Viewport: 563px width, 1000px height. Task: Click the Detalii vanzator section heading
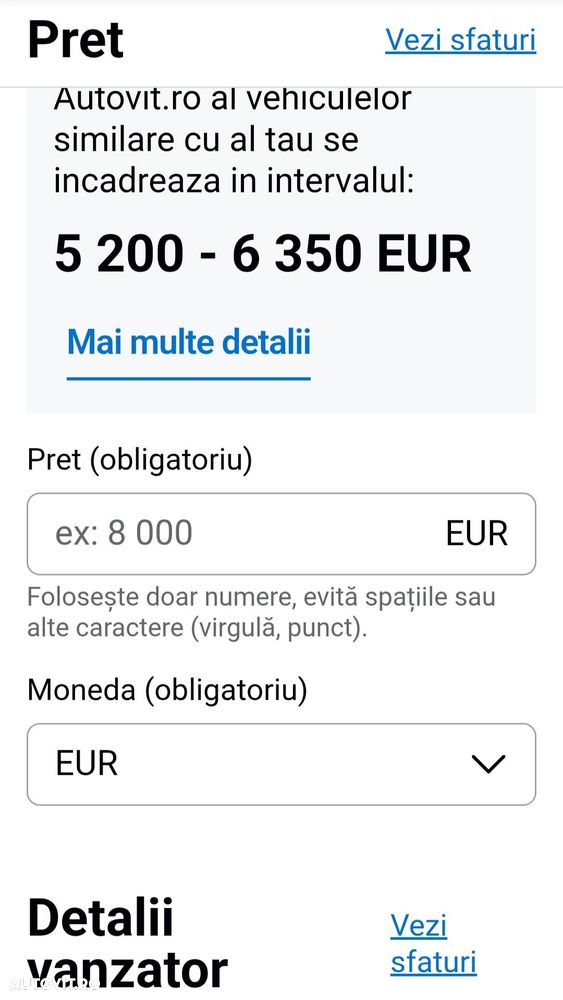128,944
